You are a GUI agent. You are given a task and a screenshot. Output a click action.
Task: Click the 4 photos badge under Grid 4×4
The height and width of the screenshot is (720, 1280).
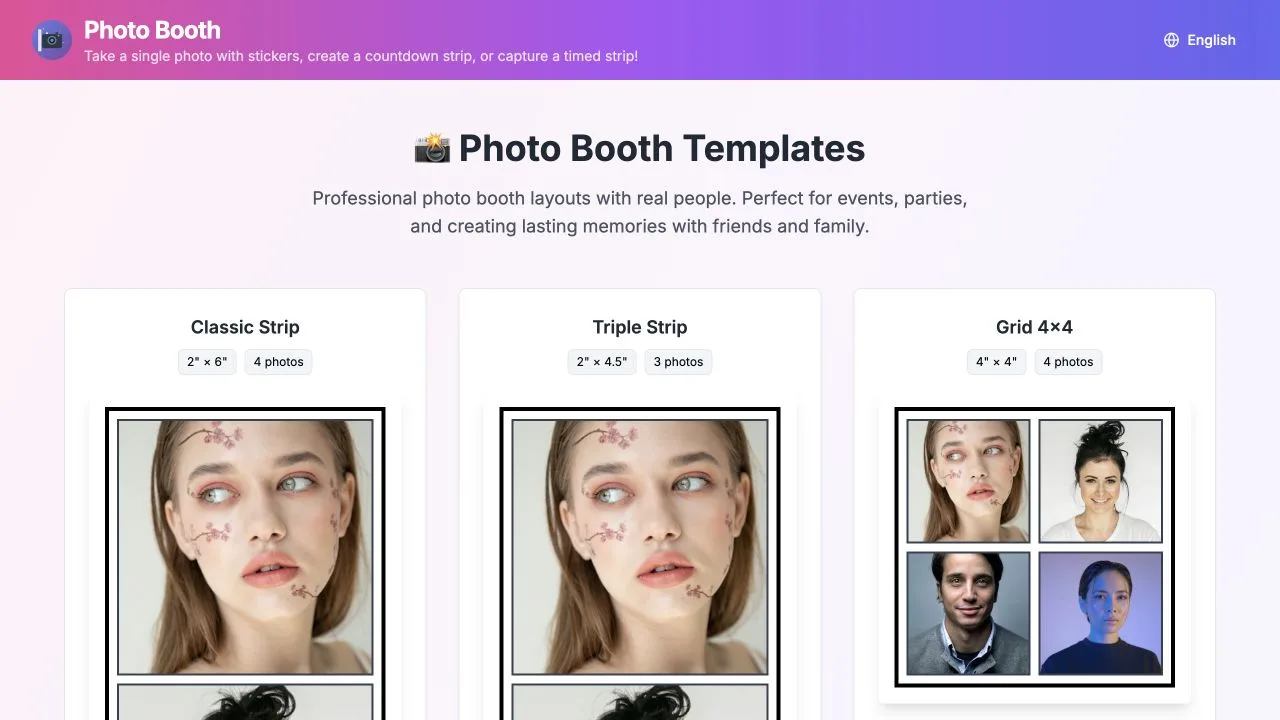pos(1068,362)
